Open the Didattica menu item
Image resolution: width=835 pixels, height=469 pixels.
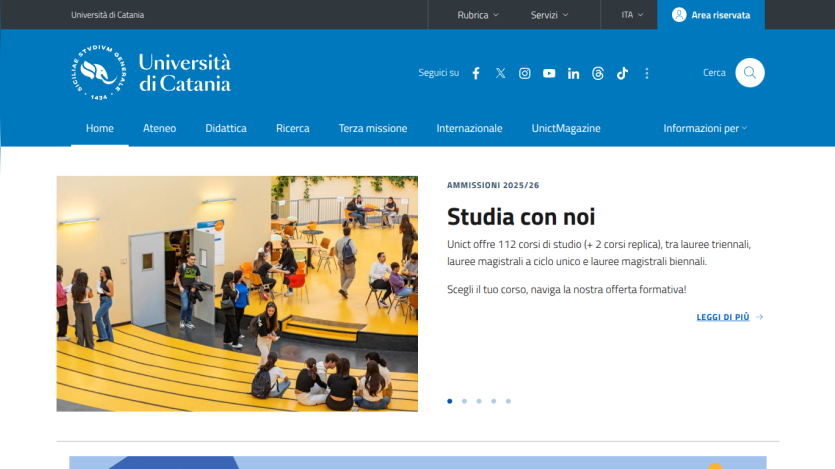226,128
